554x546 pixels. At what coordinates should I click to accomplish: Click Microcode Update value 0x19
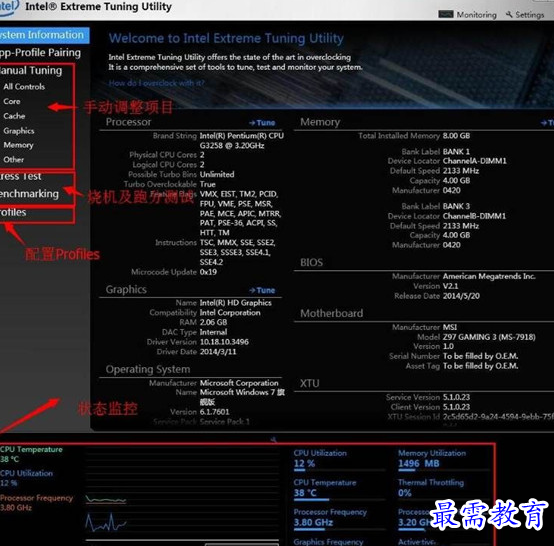point(208,272)
